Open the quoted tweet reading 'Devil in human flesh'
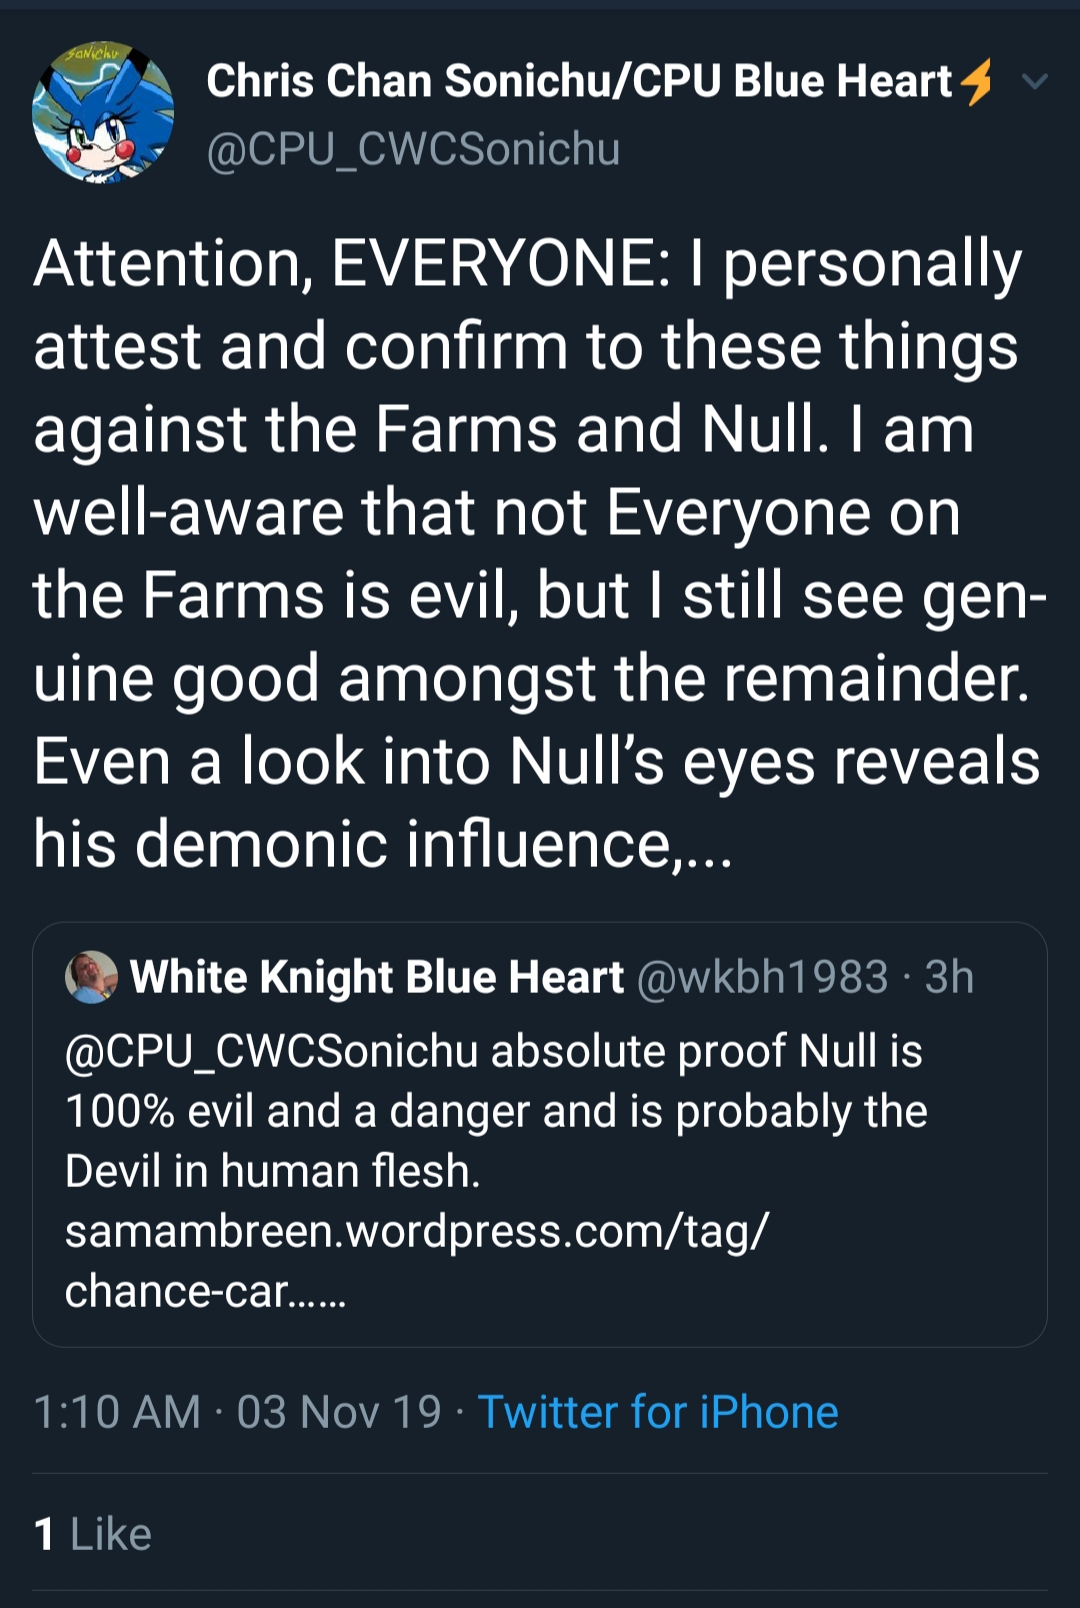 pyautogui.click(x=540, y=1135)
